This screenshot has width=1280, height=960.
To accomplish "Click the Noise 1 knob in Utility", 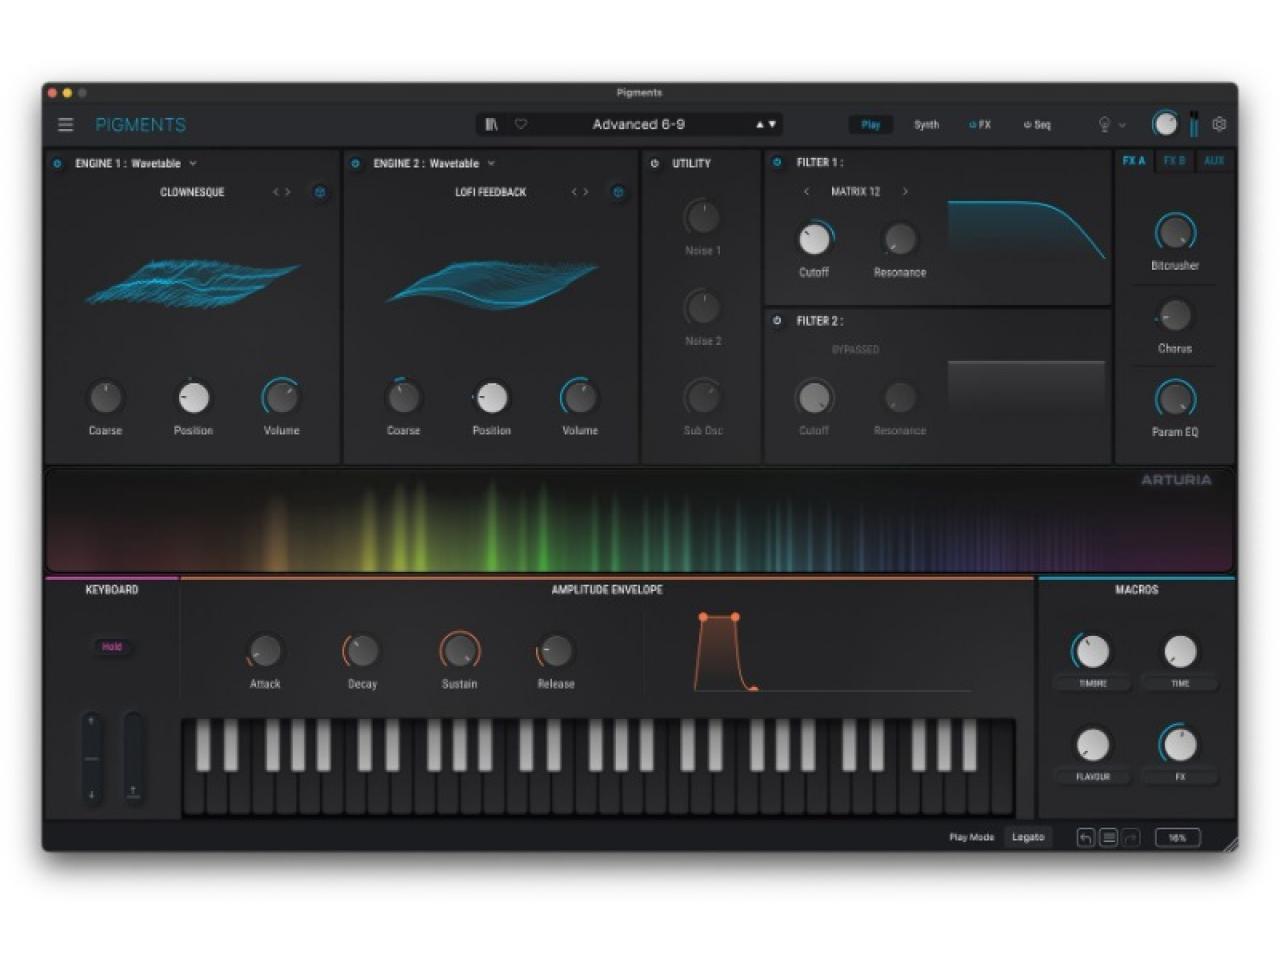I will [x=702, y=216].
